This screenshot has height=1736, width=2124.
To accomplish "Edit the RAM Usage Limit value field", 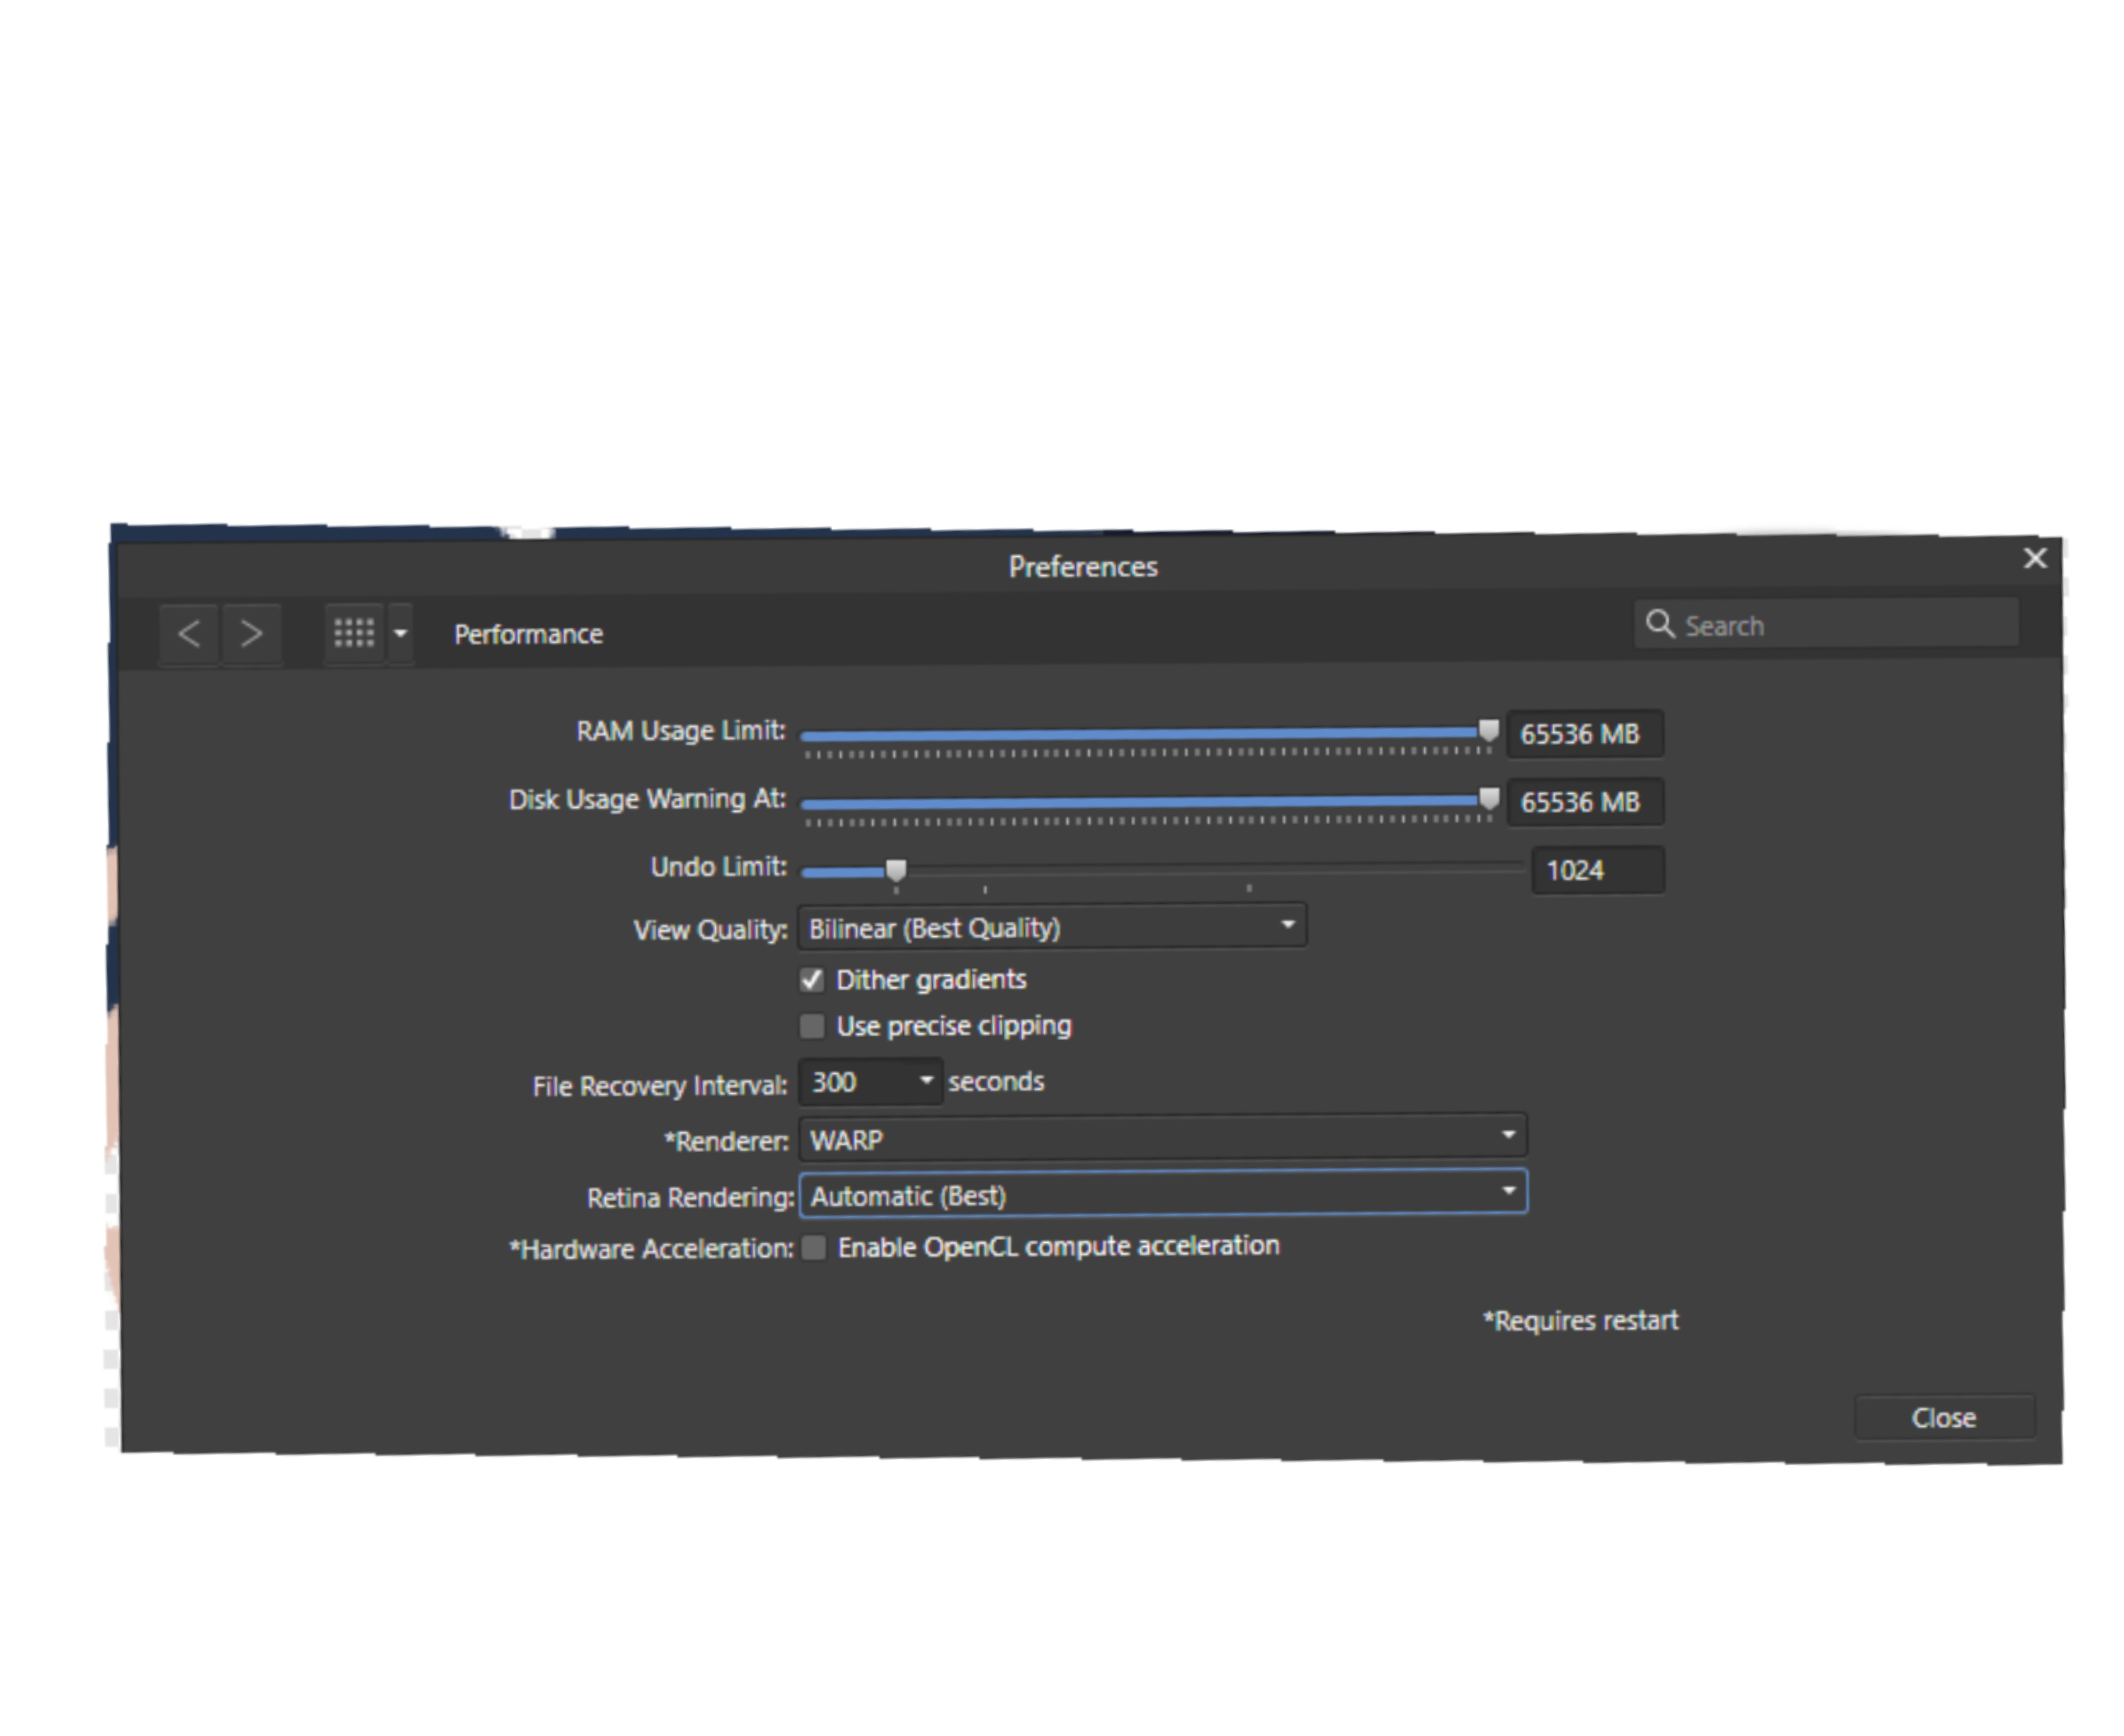I will [x=1585, y=734].
